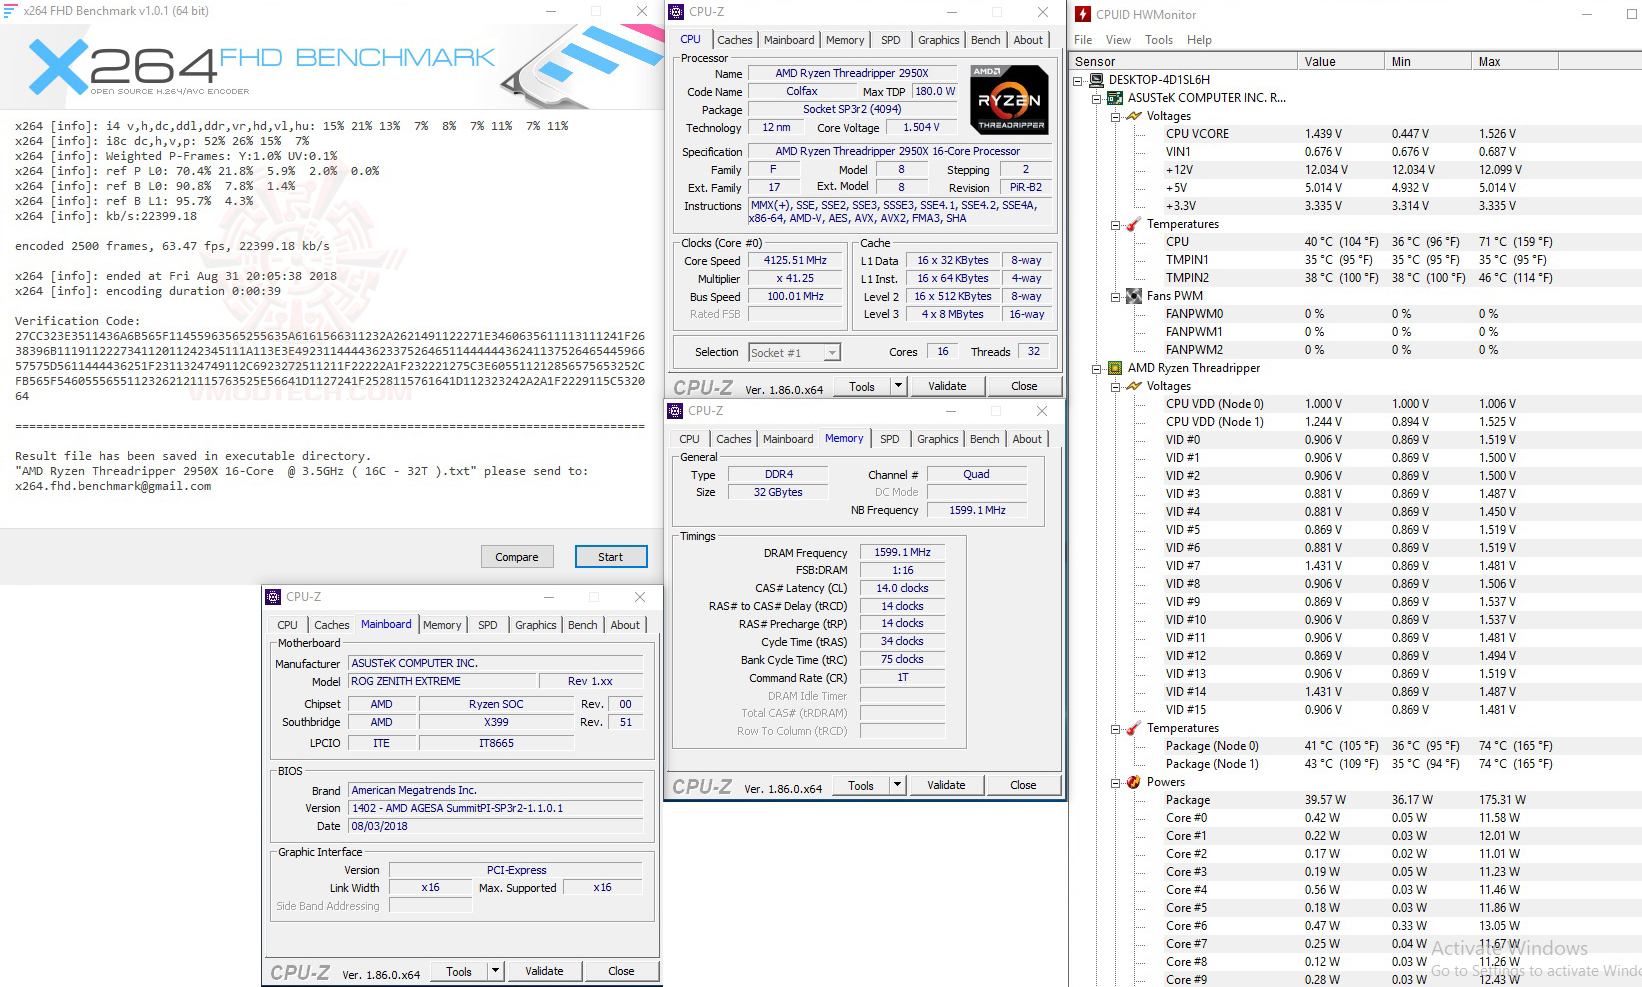Image resolution: width=1642 pixels, height=987 pixels.
Task: Click the Voltages icon under the ASUSTeK node
Action: 1133,116
